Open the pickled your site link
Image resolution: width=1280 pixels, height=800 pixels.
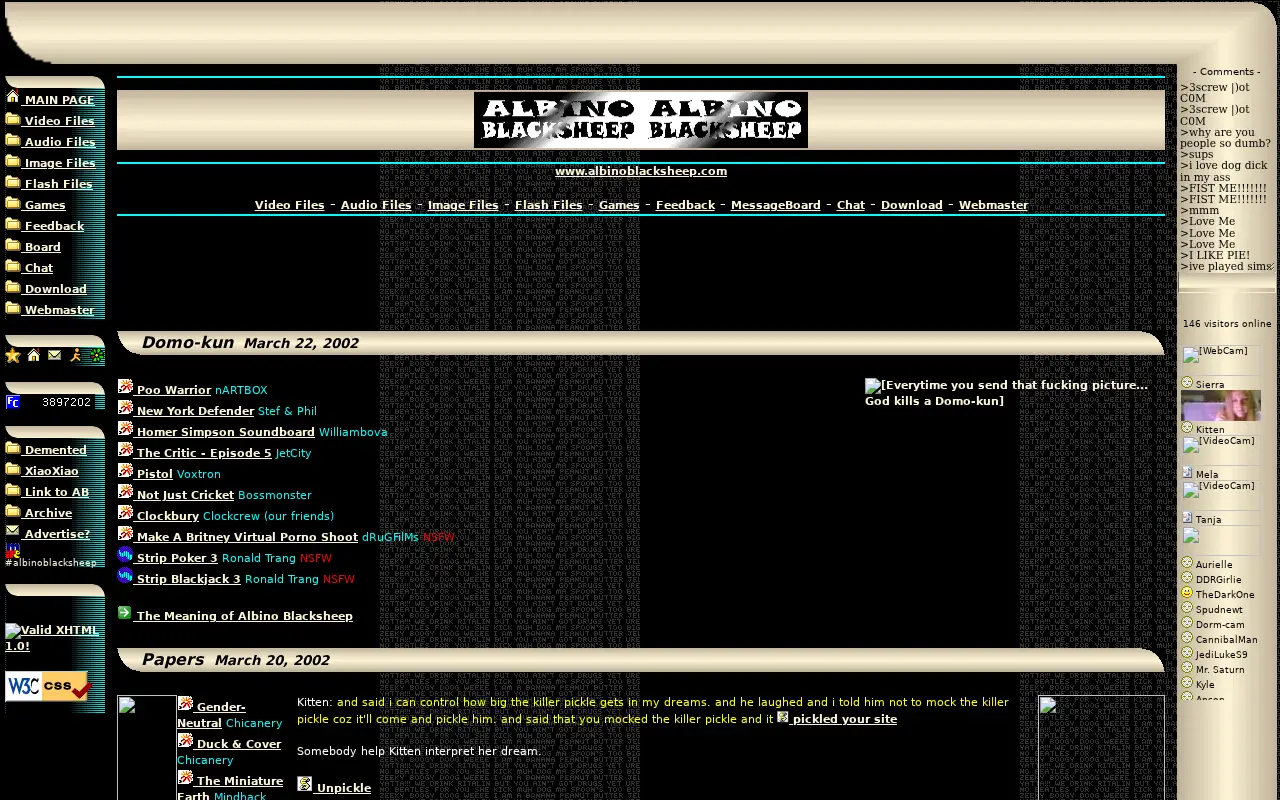click(x=844, y=719)
